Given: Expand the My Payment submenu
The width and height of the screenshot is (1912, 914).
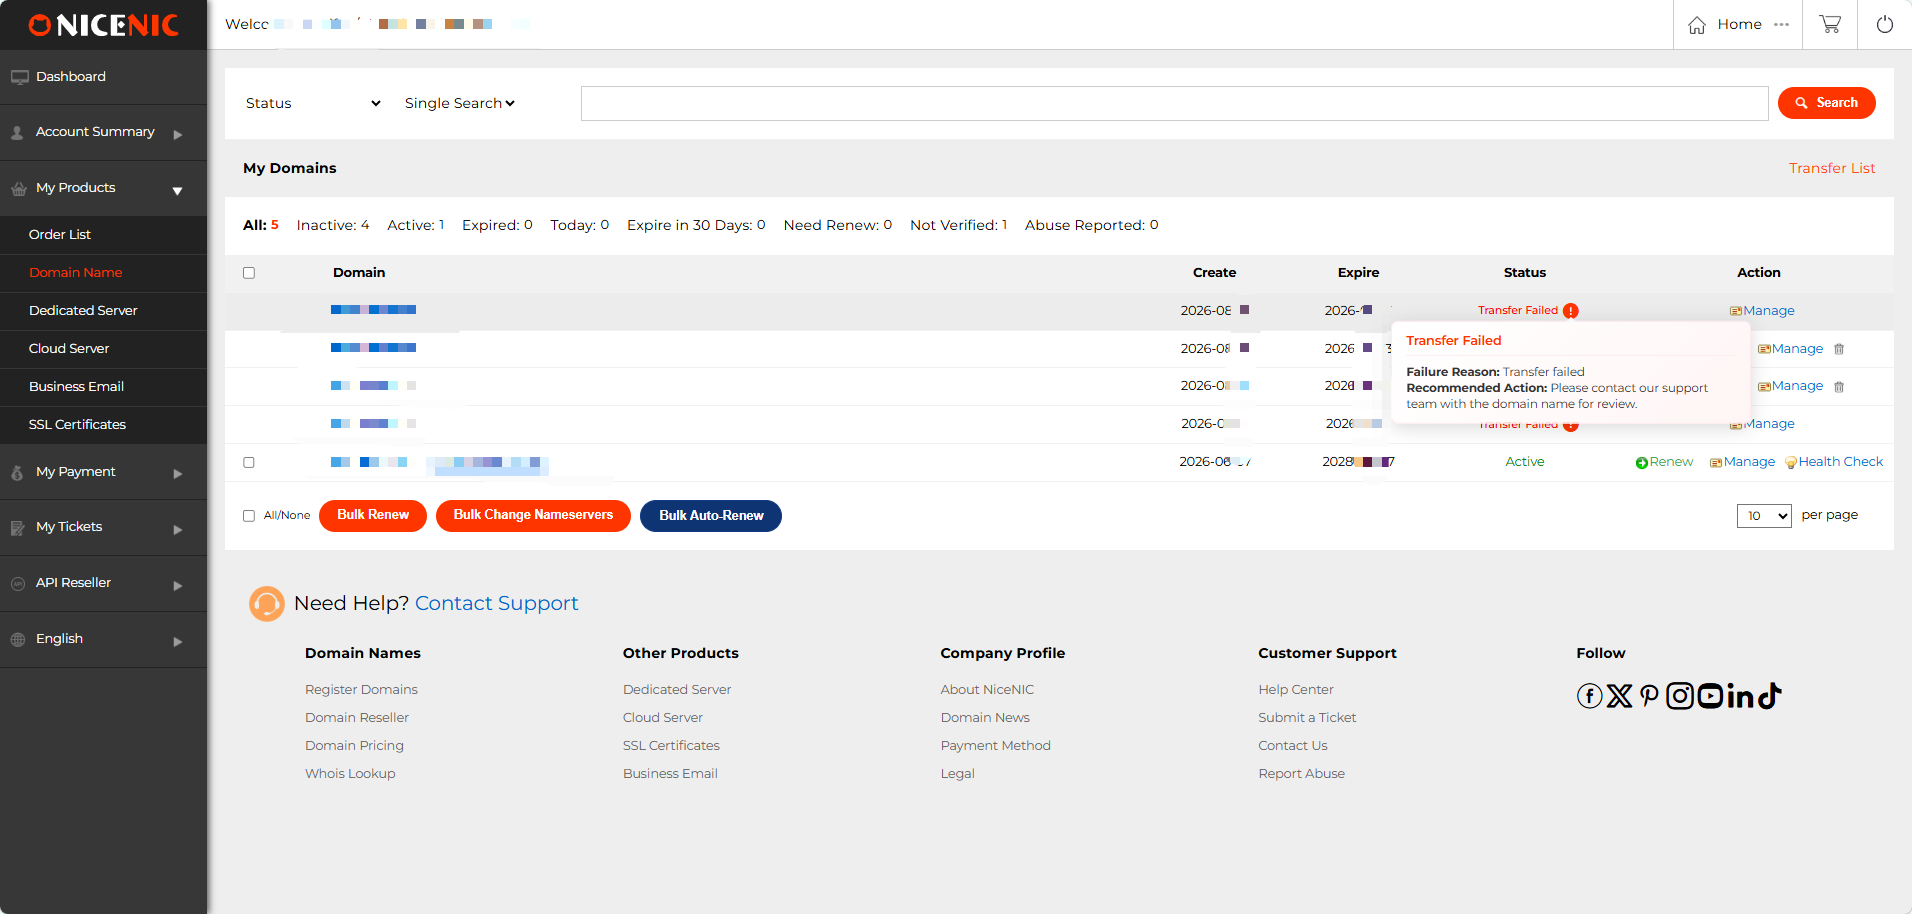Looking at the screenshot, I should click(x=103, y=472).
